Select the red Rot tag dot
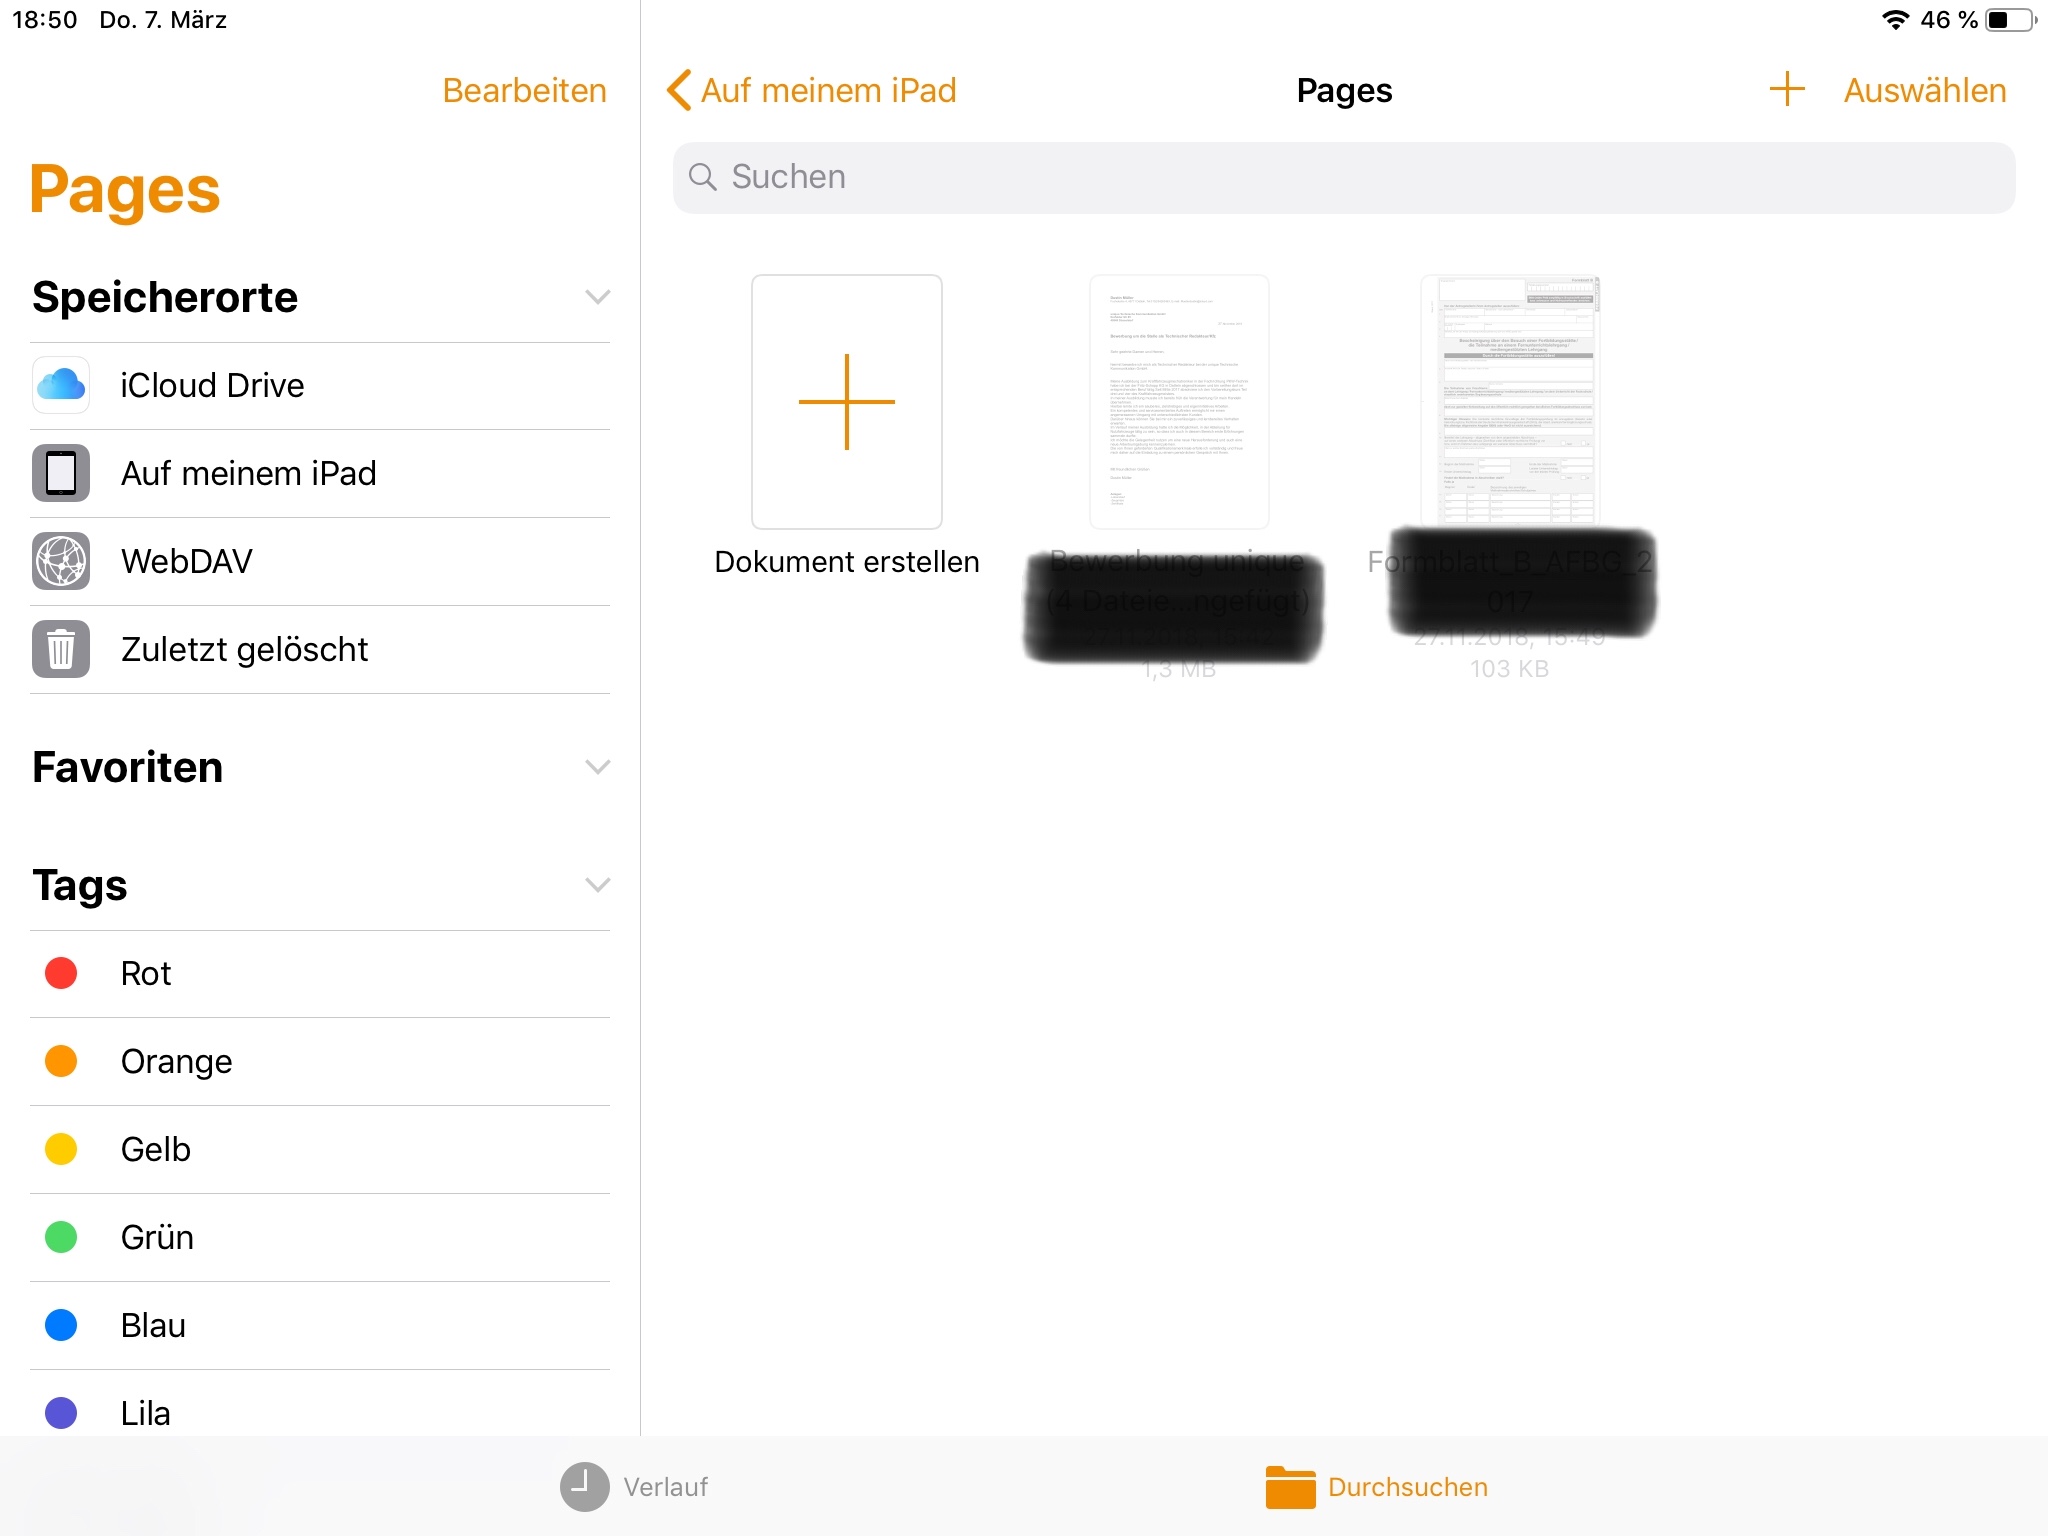The width and height of the screenshot is (2048, 1536). (x=61, y=973)
